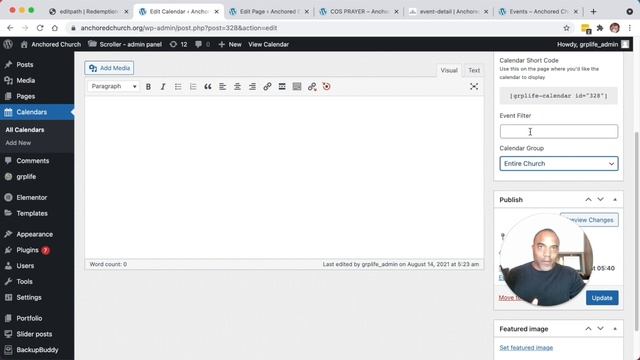Click the Set featured image link
The height and width of the screenshot is (360, 640).
point(526,348)
